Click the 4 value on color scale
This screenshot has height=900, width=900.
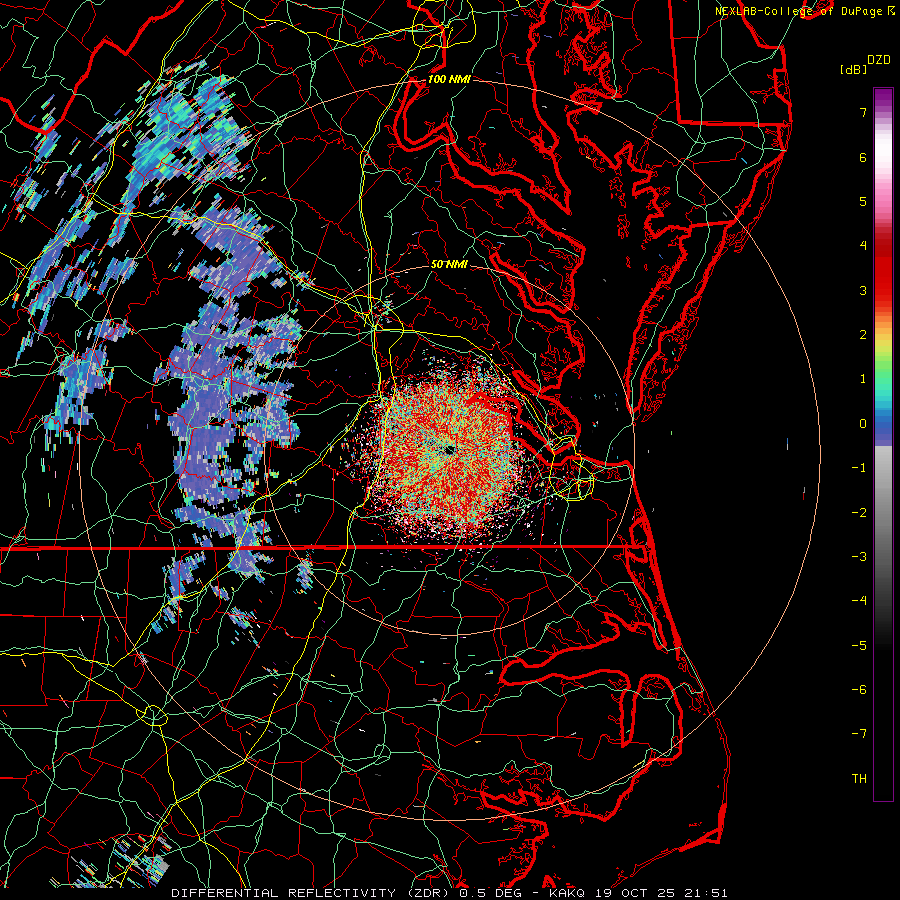[863, 246]
